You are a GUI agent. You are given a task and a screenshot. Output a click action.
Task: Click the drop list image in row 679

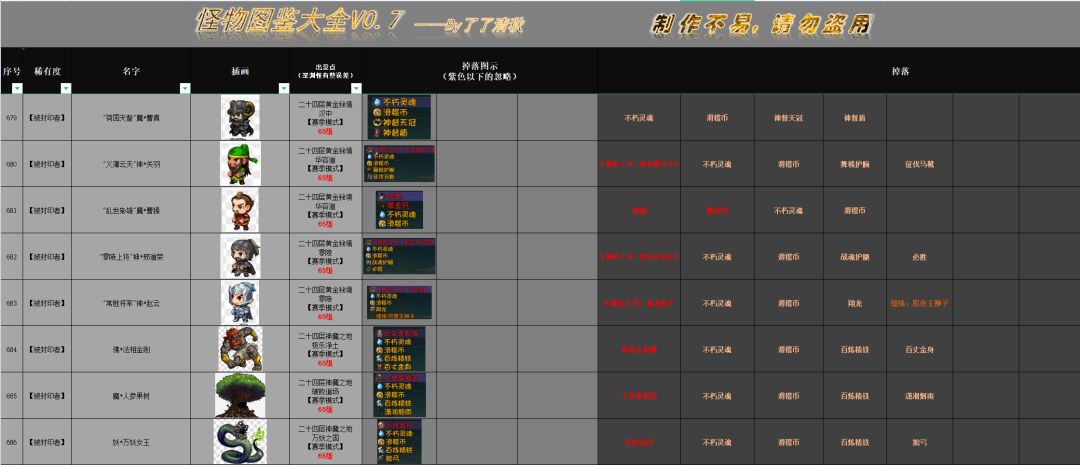click(399, 117)
